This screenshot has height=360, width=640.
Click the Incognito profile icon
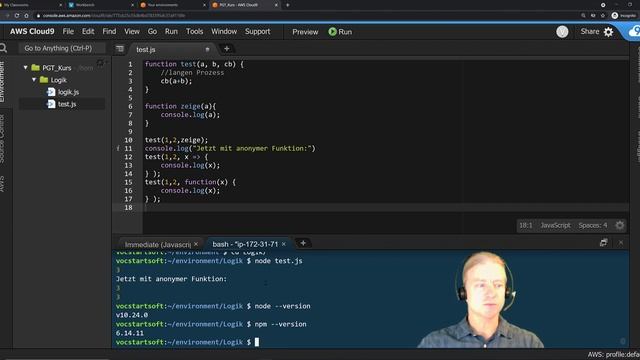click(615, 16)
